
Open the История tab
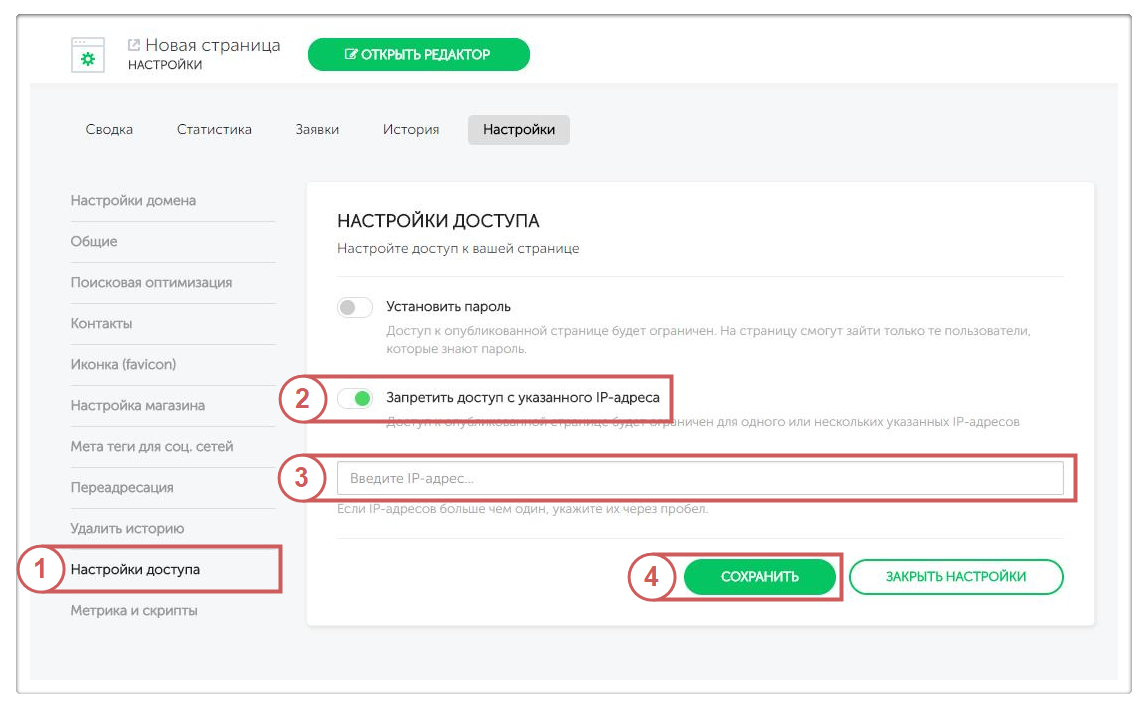(x=410, y=129)
